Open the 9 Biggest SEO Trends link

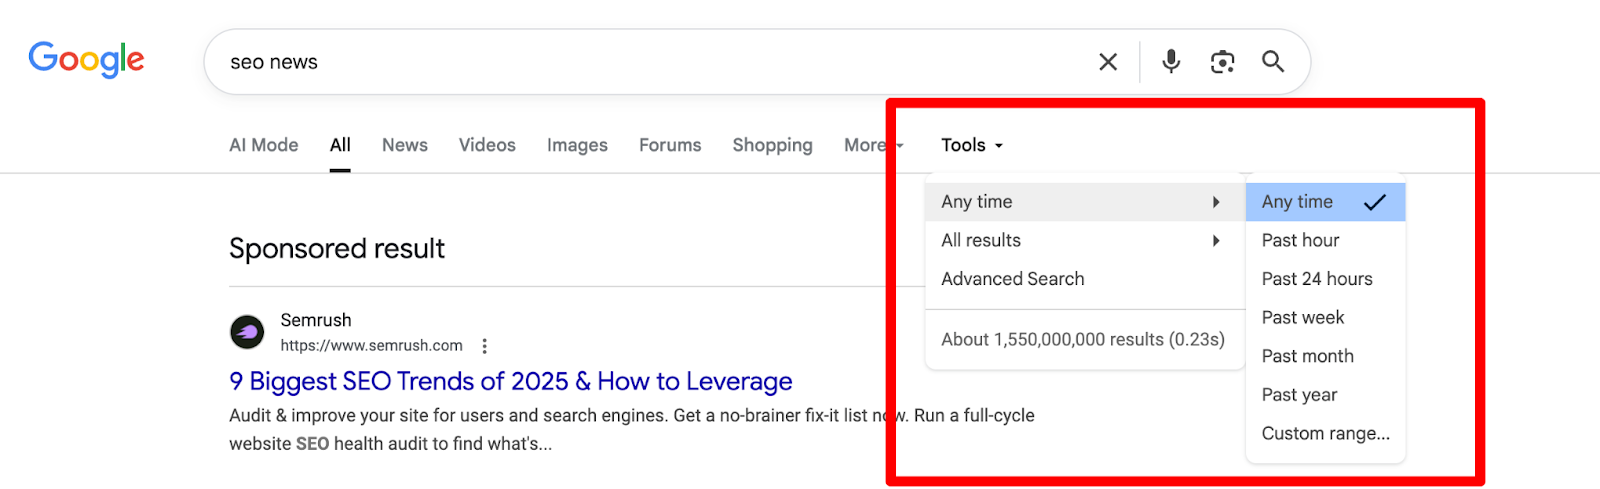point(510,382)
